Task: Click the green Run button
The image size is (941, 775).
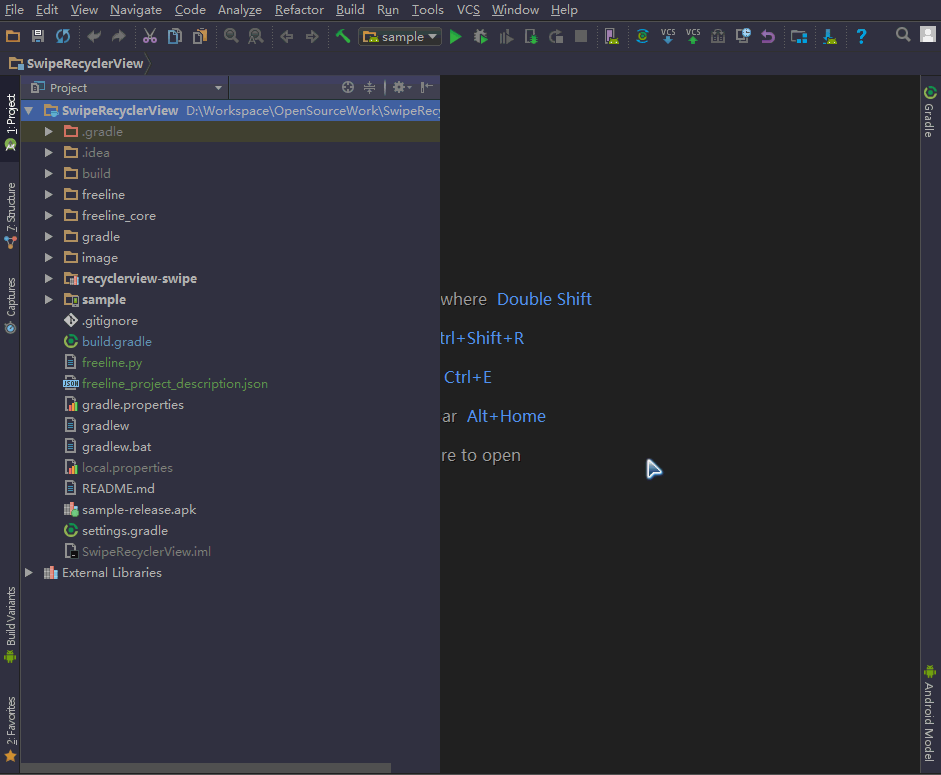Action: (456, 37)
